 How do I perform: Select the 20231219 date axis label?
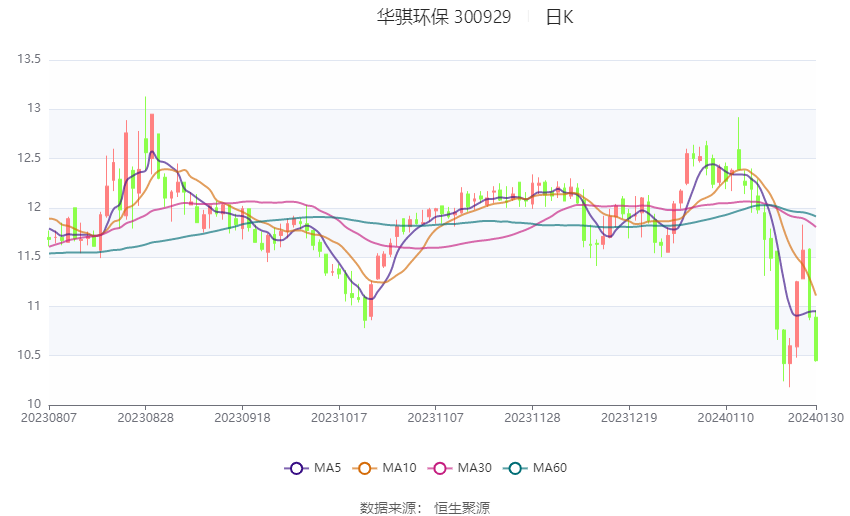click(x=629, y=418)
